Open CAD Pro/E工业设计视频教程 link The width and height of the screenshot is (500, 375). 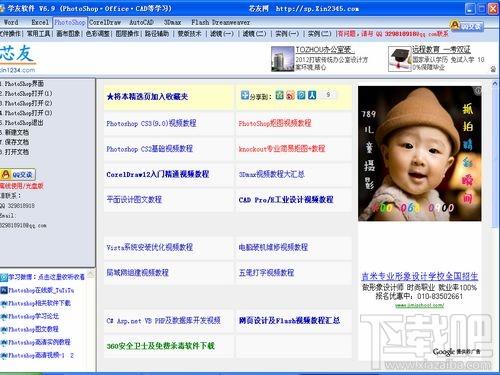[286, 200]
